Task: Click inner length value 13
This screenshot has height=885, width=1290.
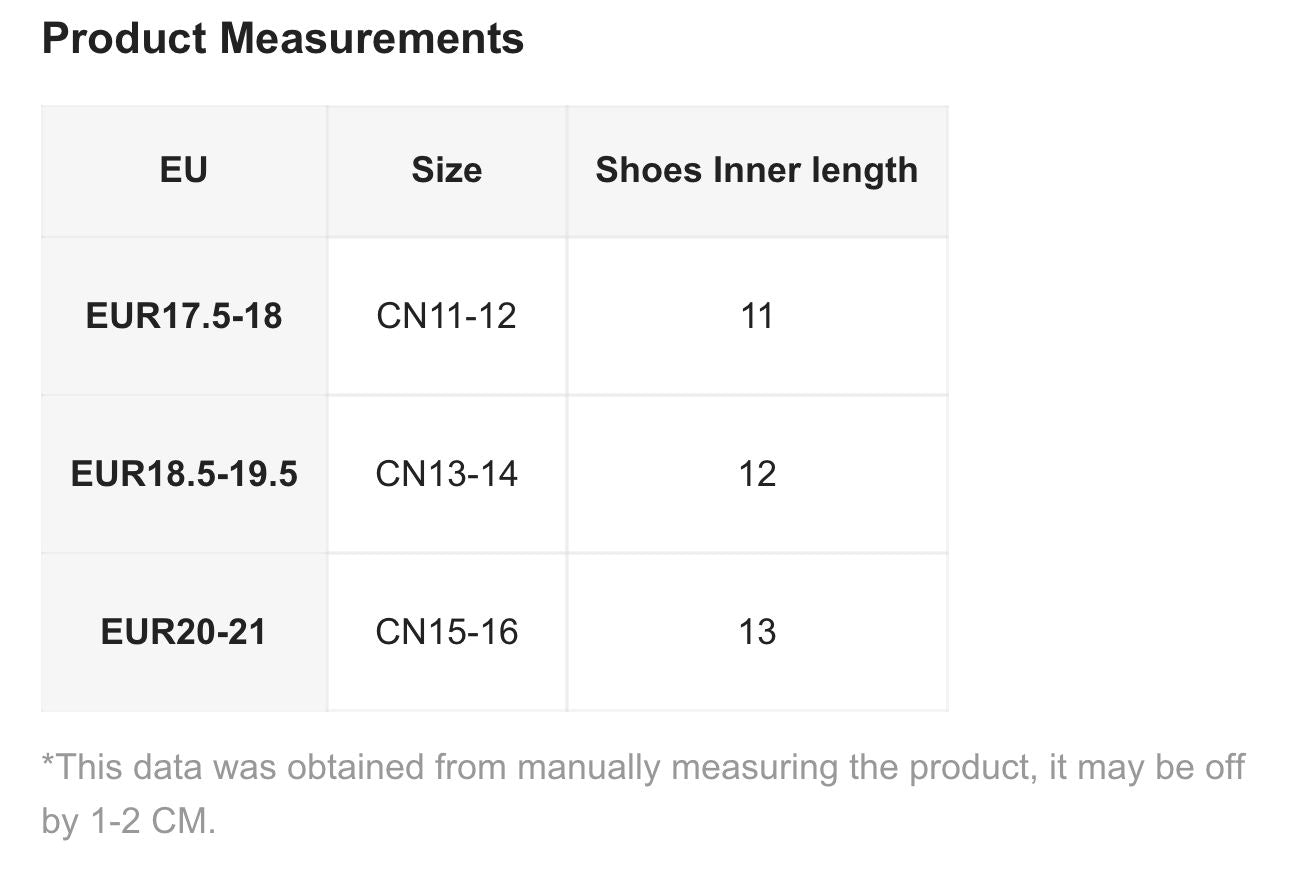Action: tap(757, 632)
